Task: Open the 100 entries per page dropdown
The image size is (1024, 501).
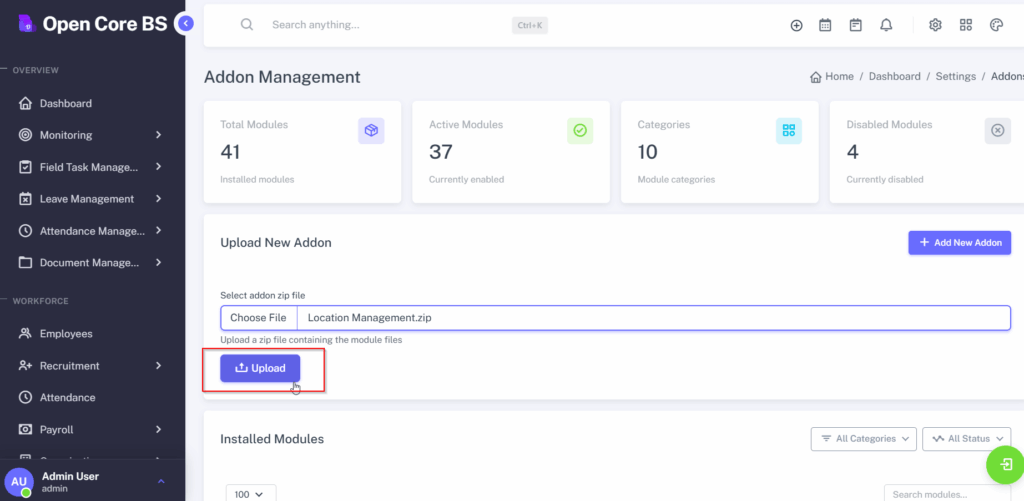Action: pyautogui.click(x=251, y=493)
